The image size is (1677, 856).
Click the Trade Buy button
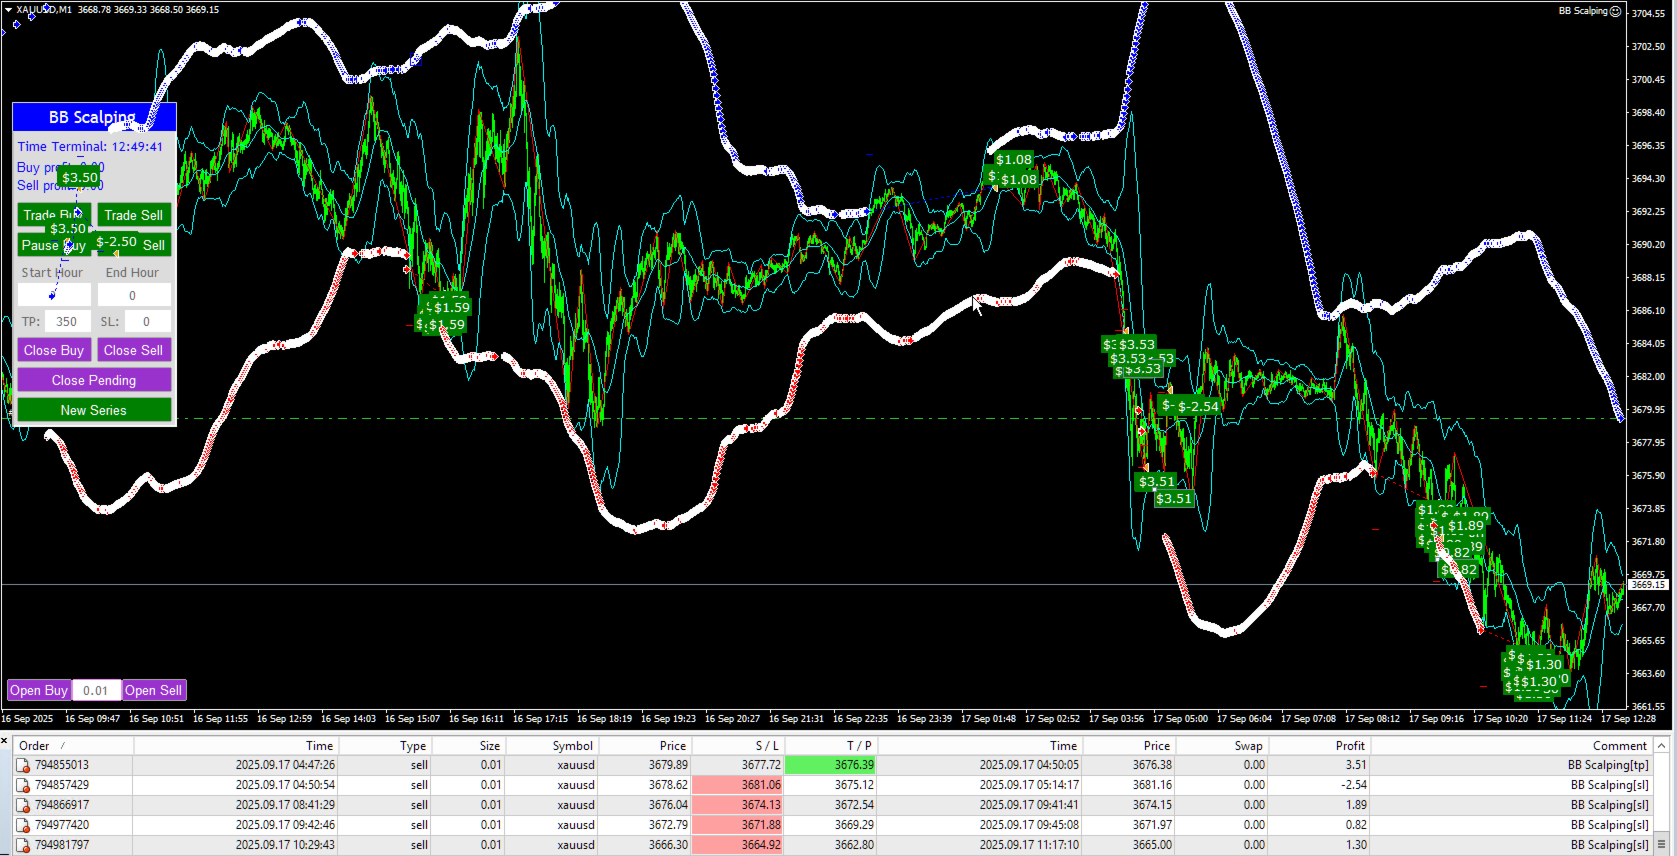pos(54,215)
